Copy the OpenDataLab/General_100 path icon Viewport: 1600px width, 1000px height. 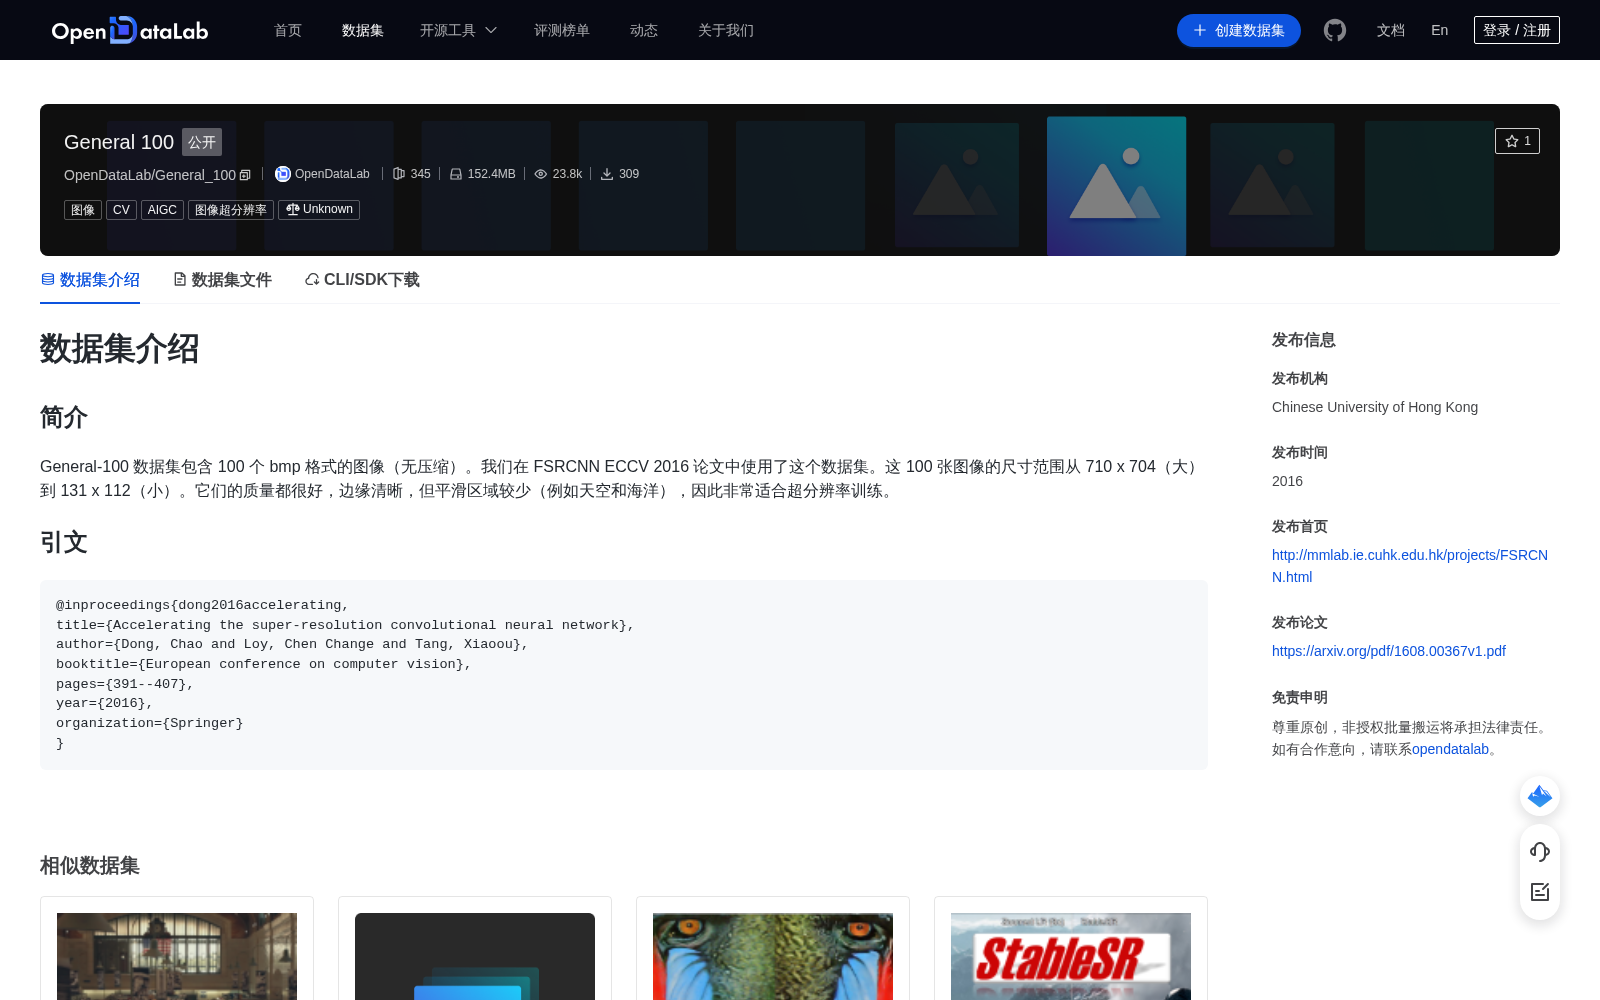pyautogui.click(x=245, y=175)
